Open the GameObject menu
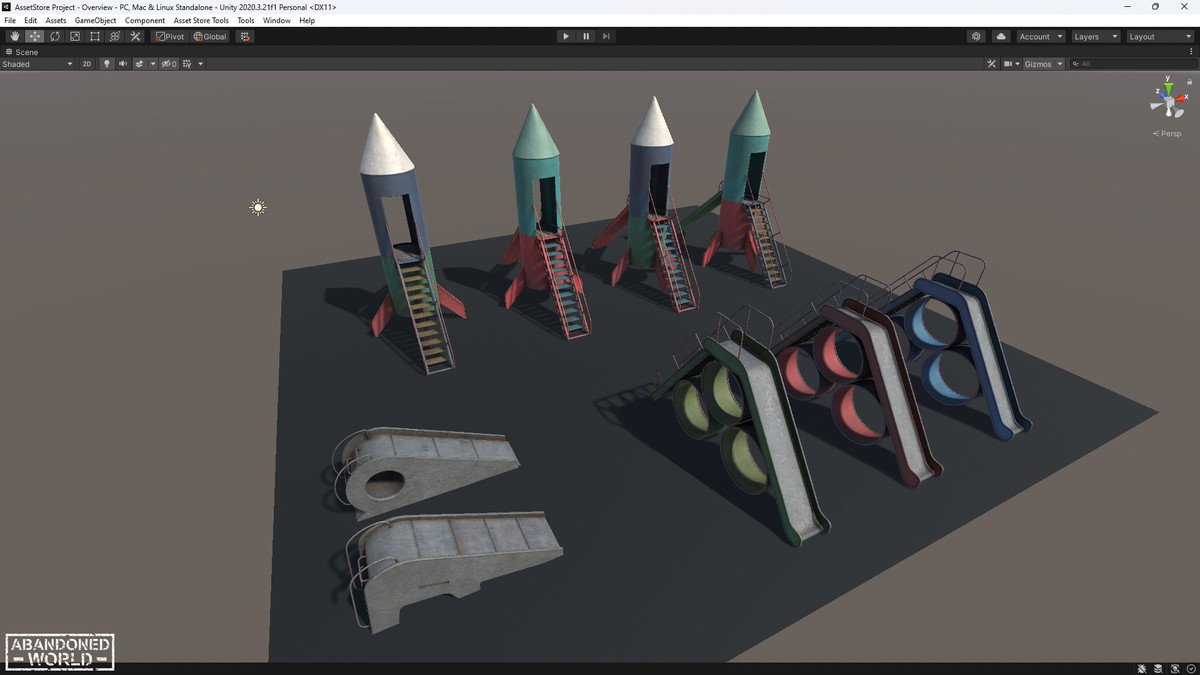 click(95, 20)
